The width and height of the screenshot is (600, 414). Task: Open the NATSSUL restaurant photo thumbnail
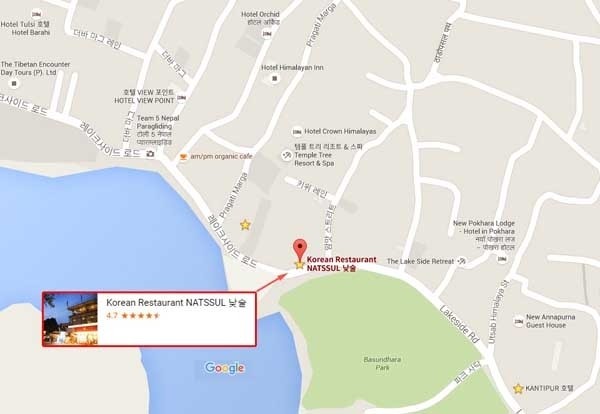[70, 319]
